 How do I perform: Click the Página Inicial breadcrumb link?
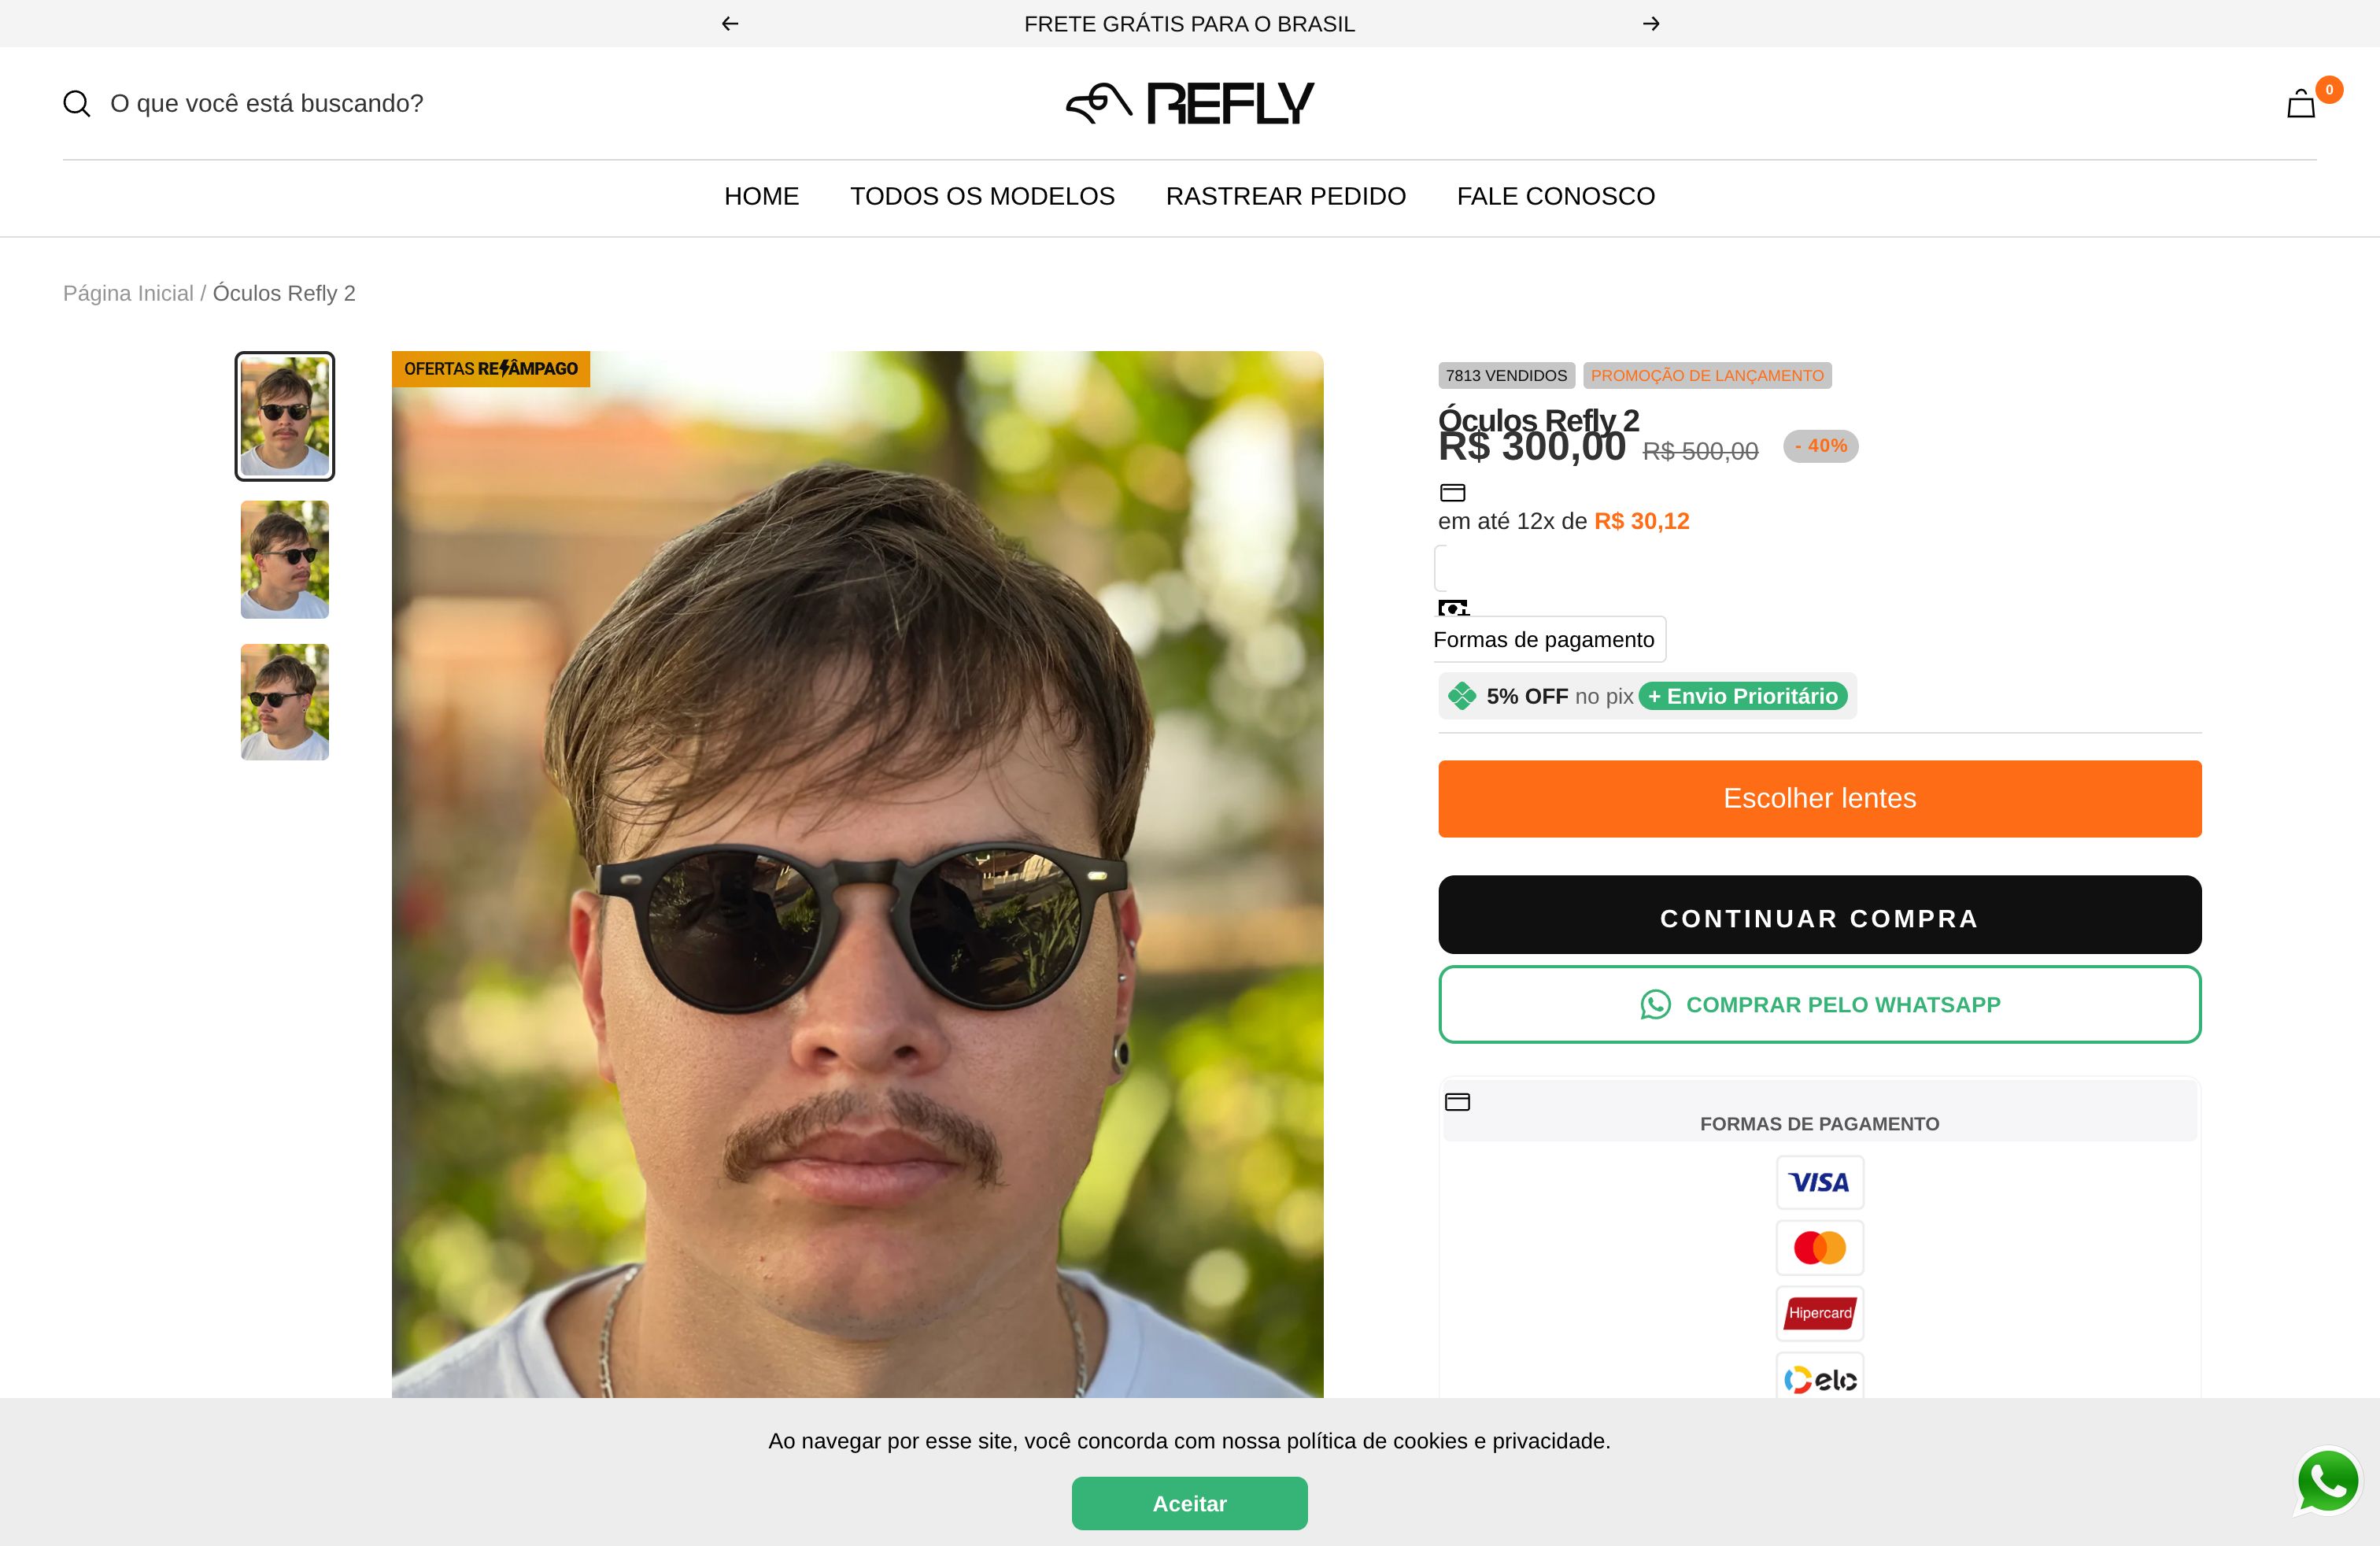pos(129,293)
